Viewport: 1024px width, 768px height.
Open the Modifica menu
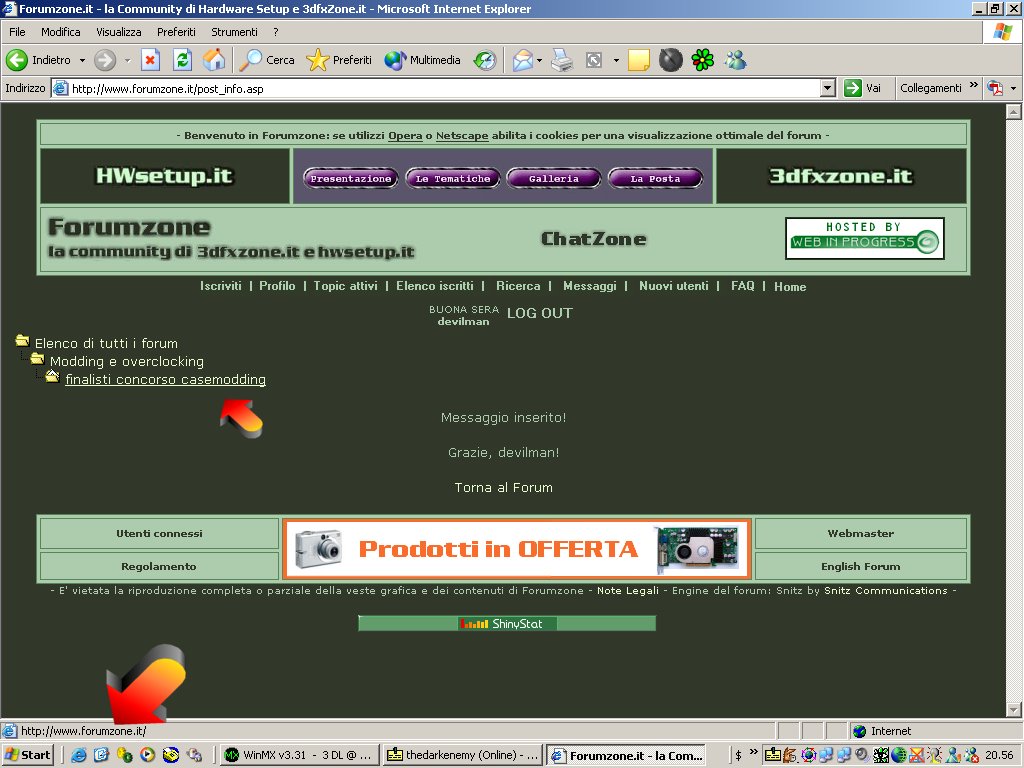pyautogui.click(x=61, y=32)
